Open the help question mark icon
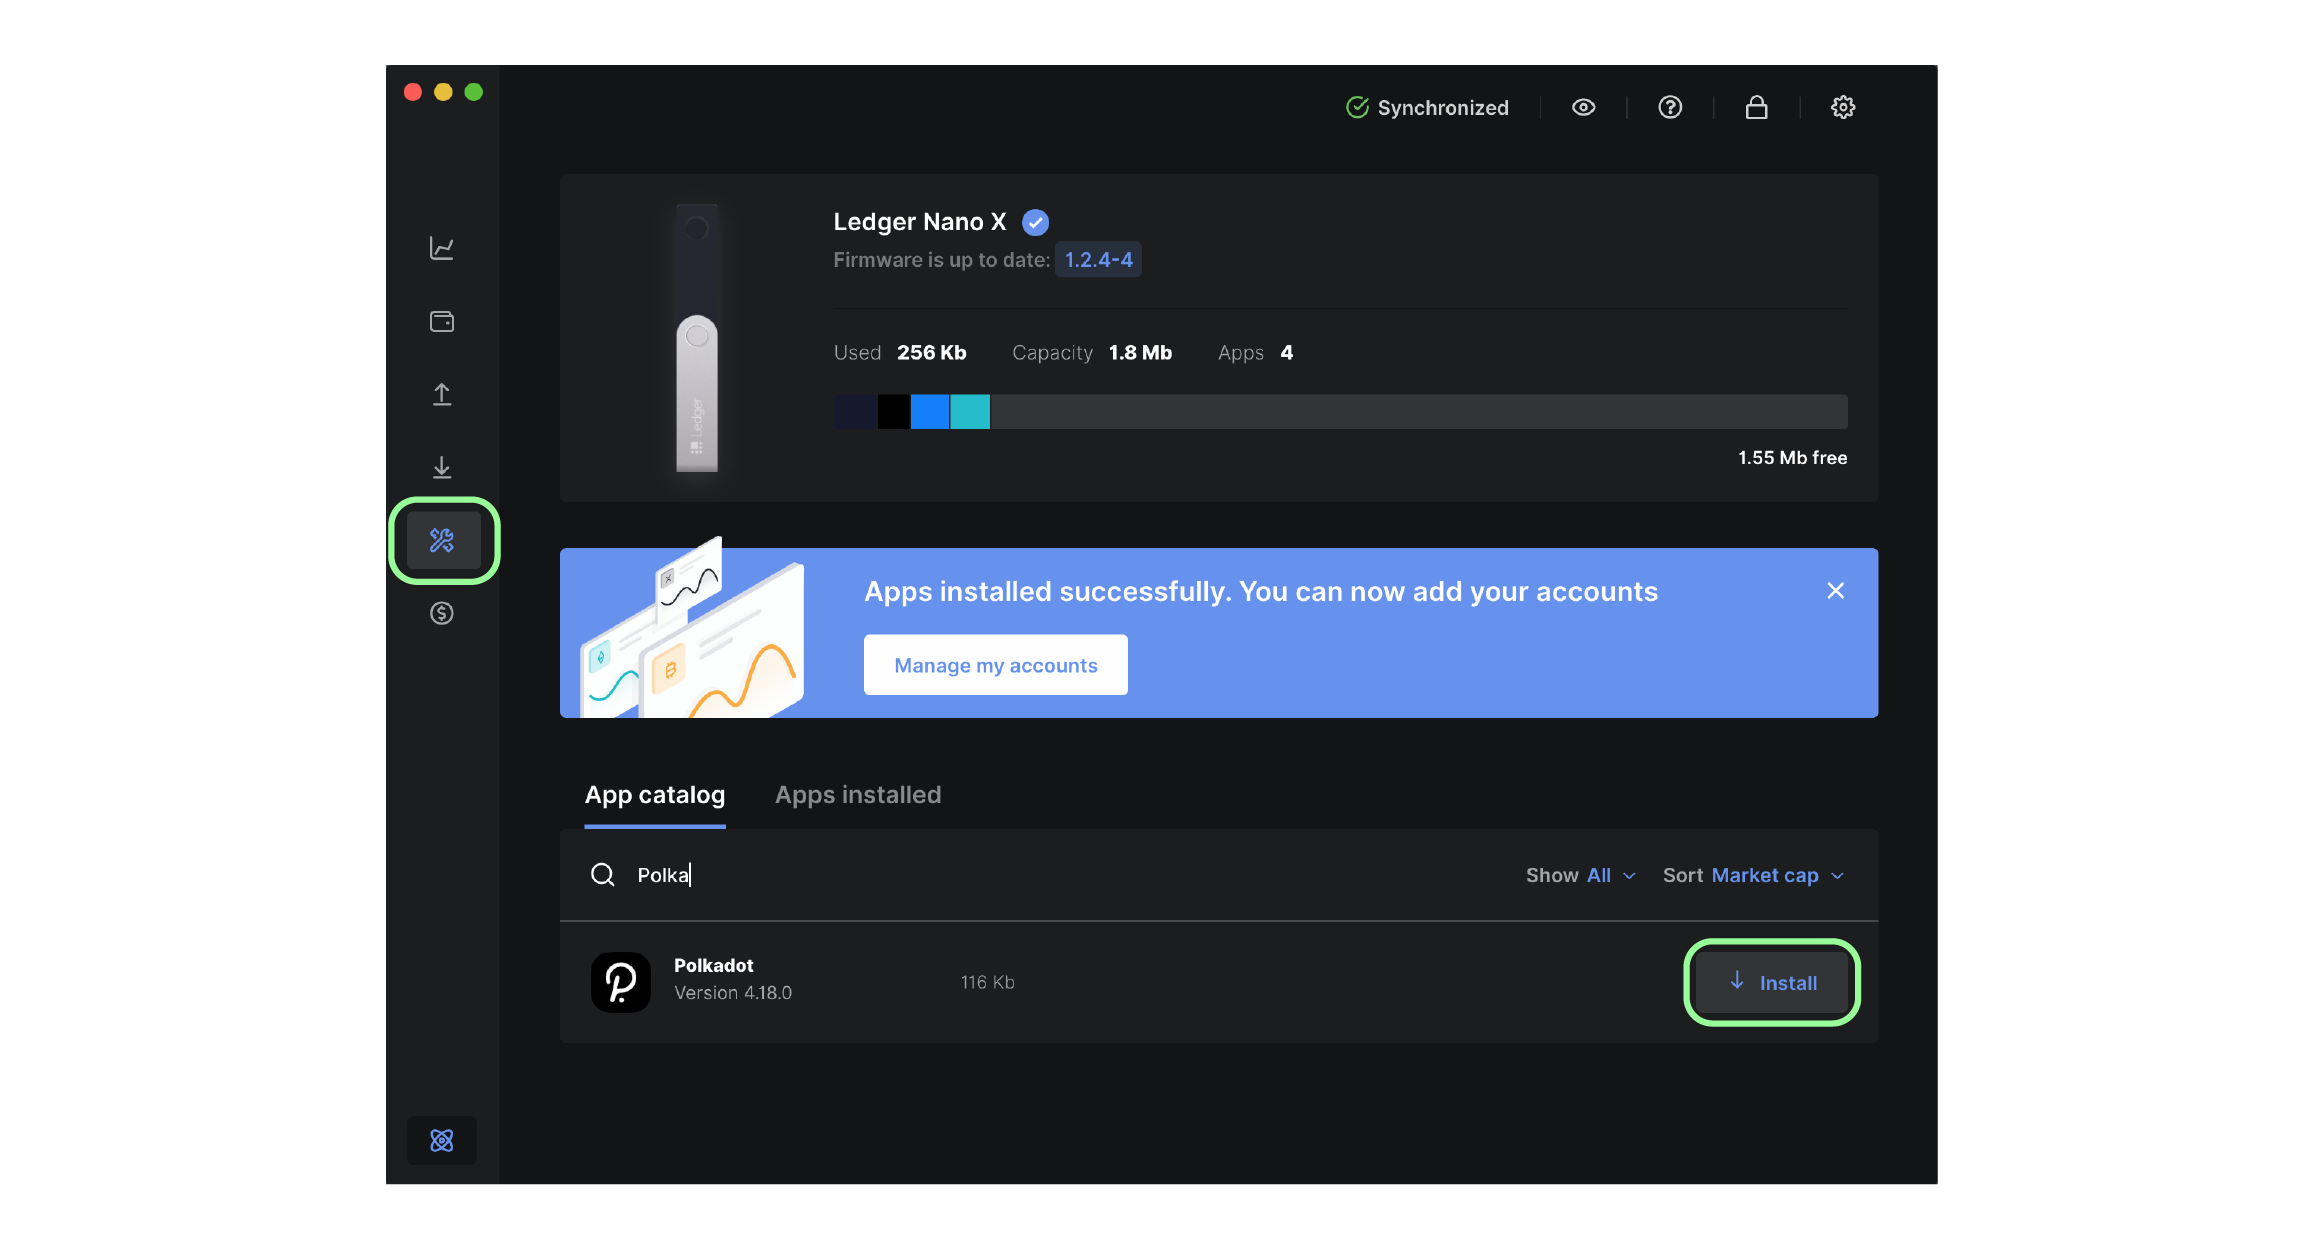 point(1670,107)
